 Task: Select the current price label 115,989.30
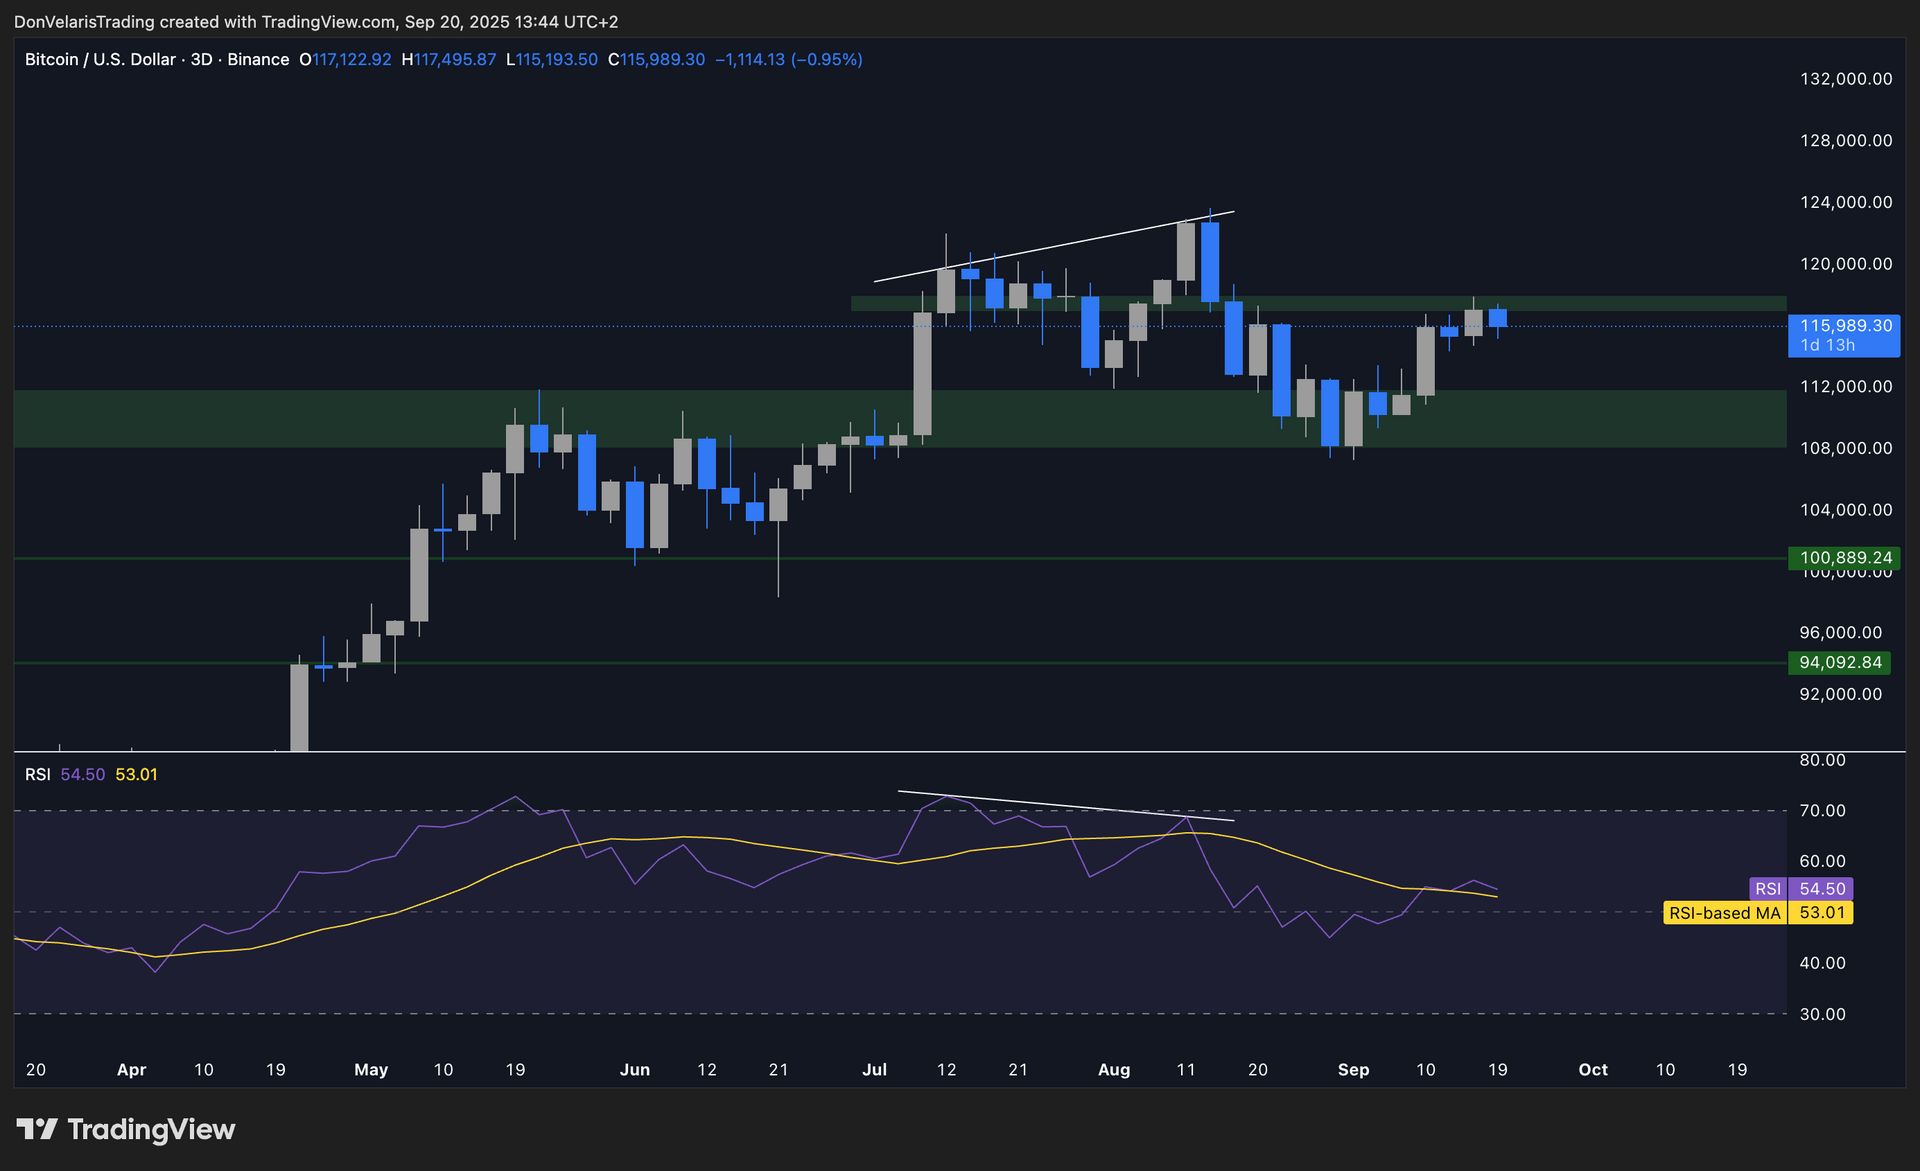[1844, 326]
